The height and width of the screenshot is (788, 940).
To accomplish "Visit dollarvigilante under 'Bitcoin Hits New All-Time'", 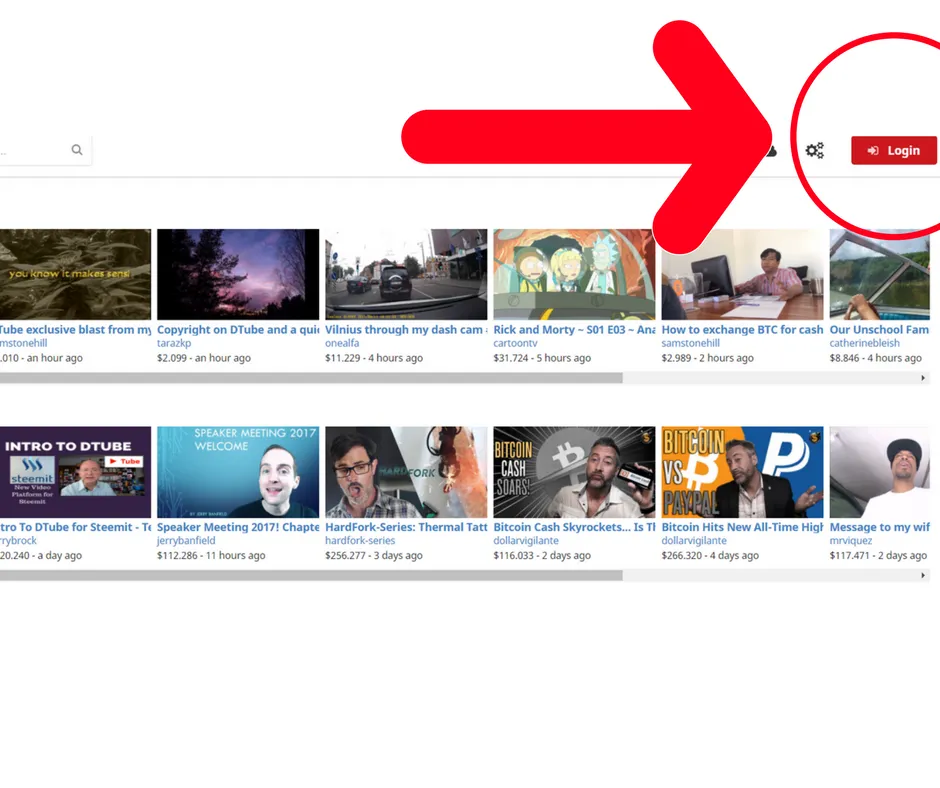I will point(694,540).
